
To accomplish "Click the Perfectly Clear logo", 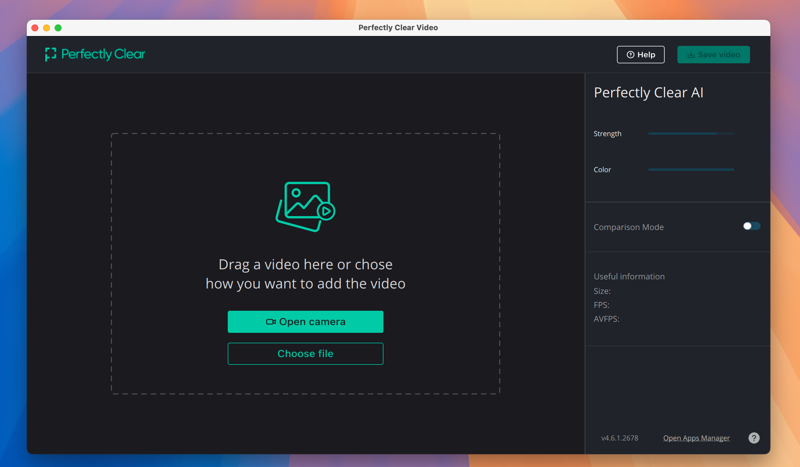I will click(x=95, y=54).
